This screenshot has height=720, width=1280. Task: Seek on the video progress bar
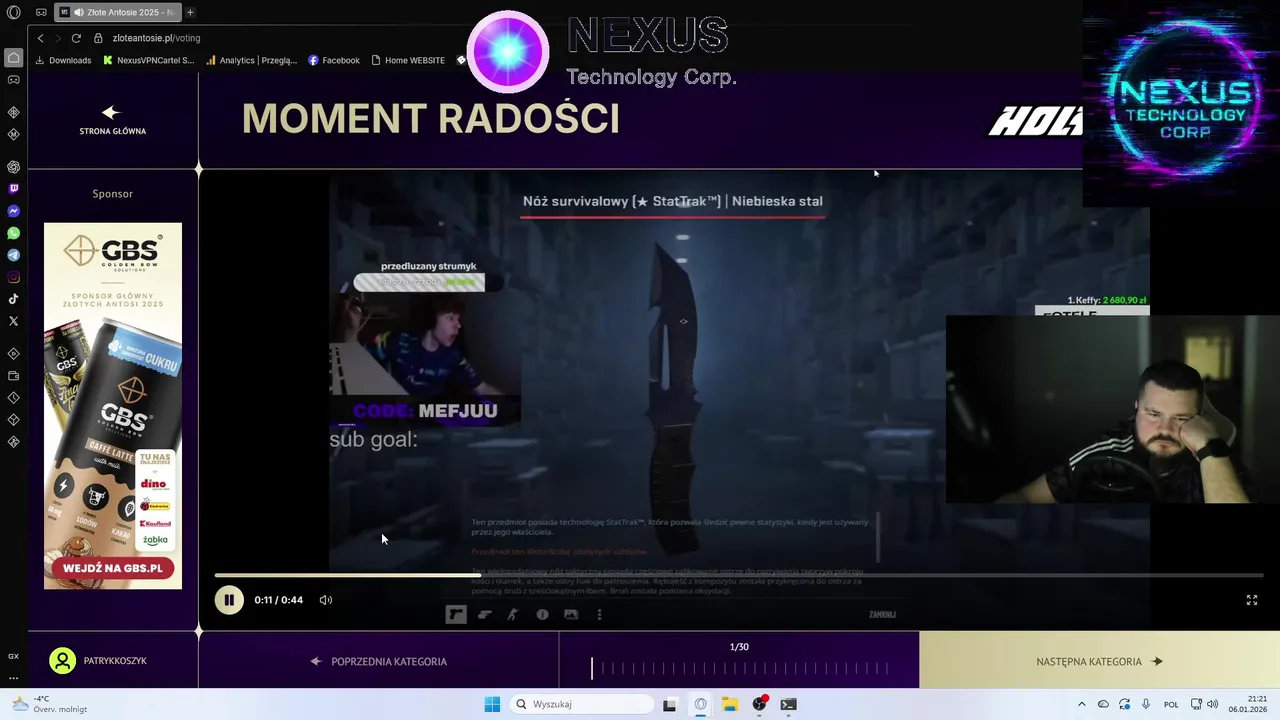coord(739,575)
